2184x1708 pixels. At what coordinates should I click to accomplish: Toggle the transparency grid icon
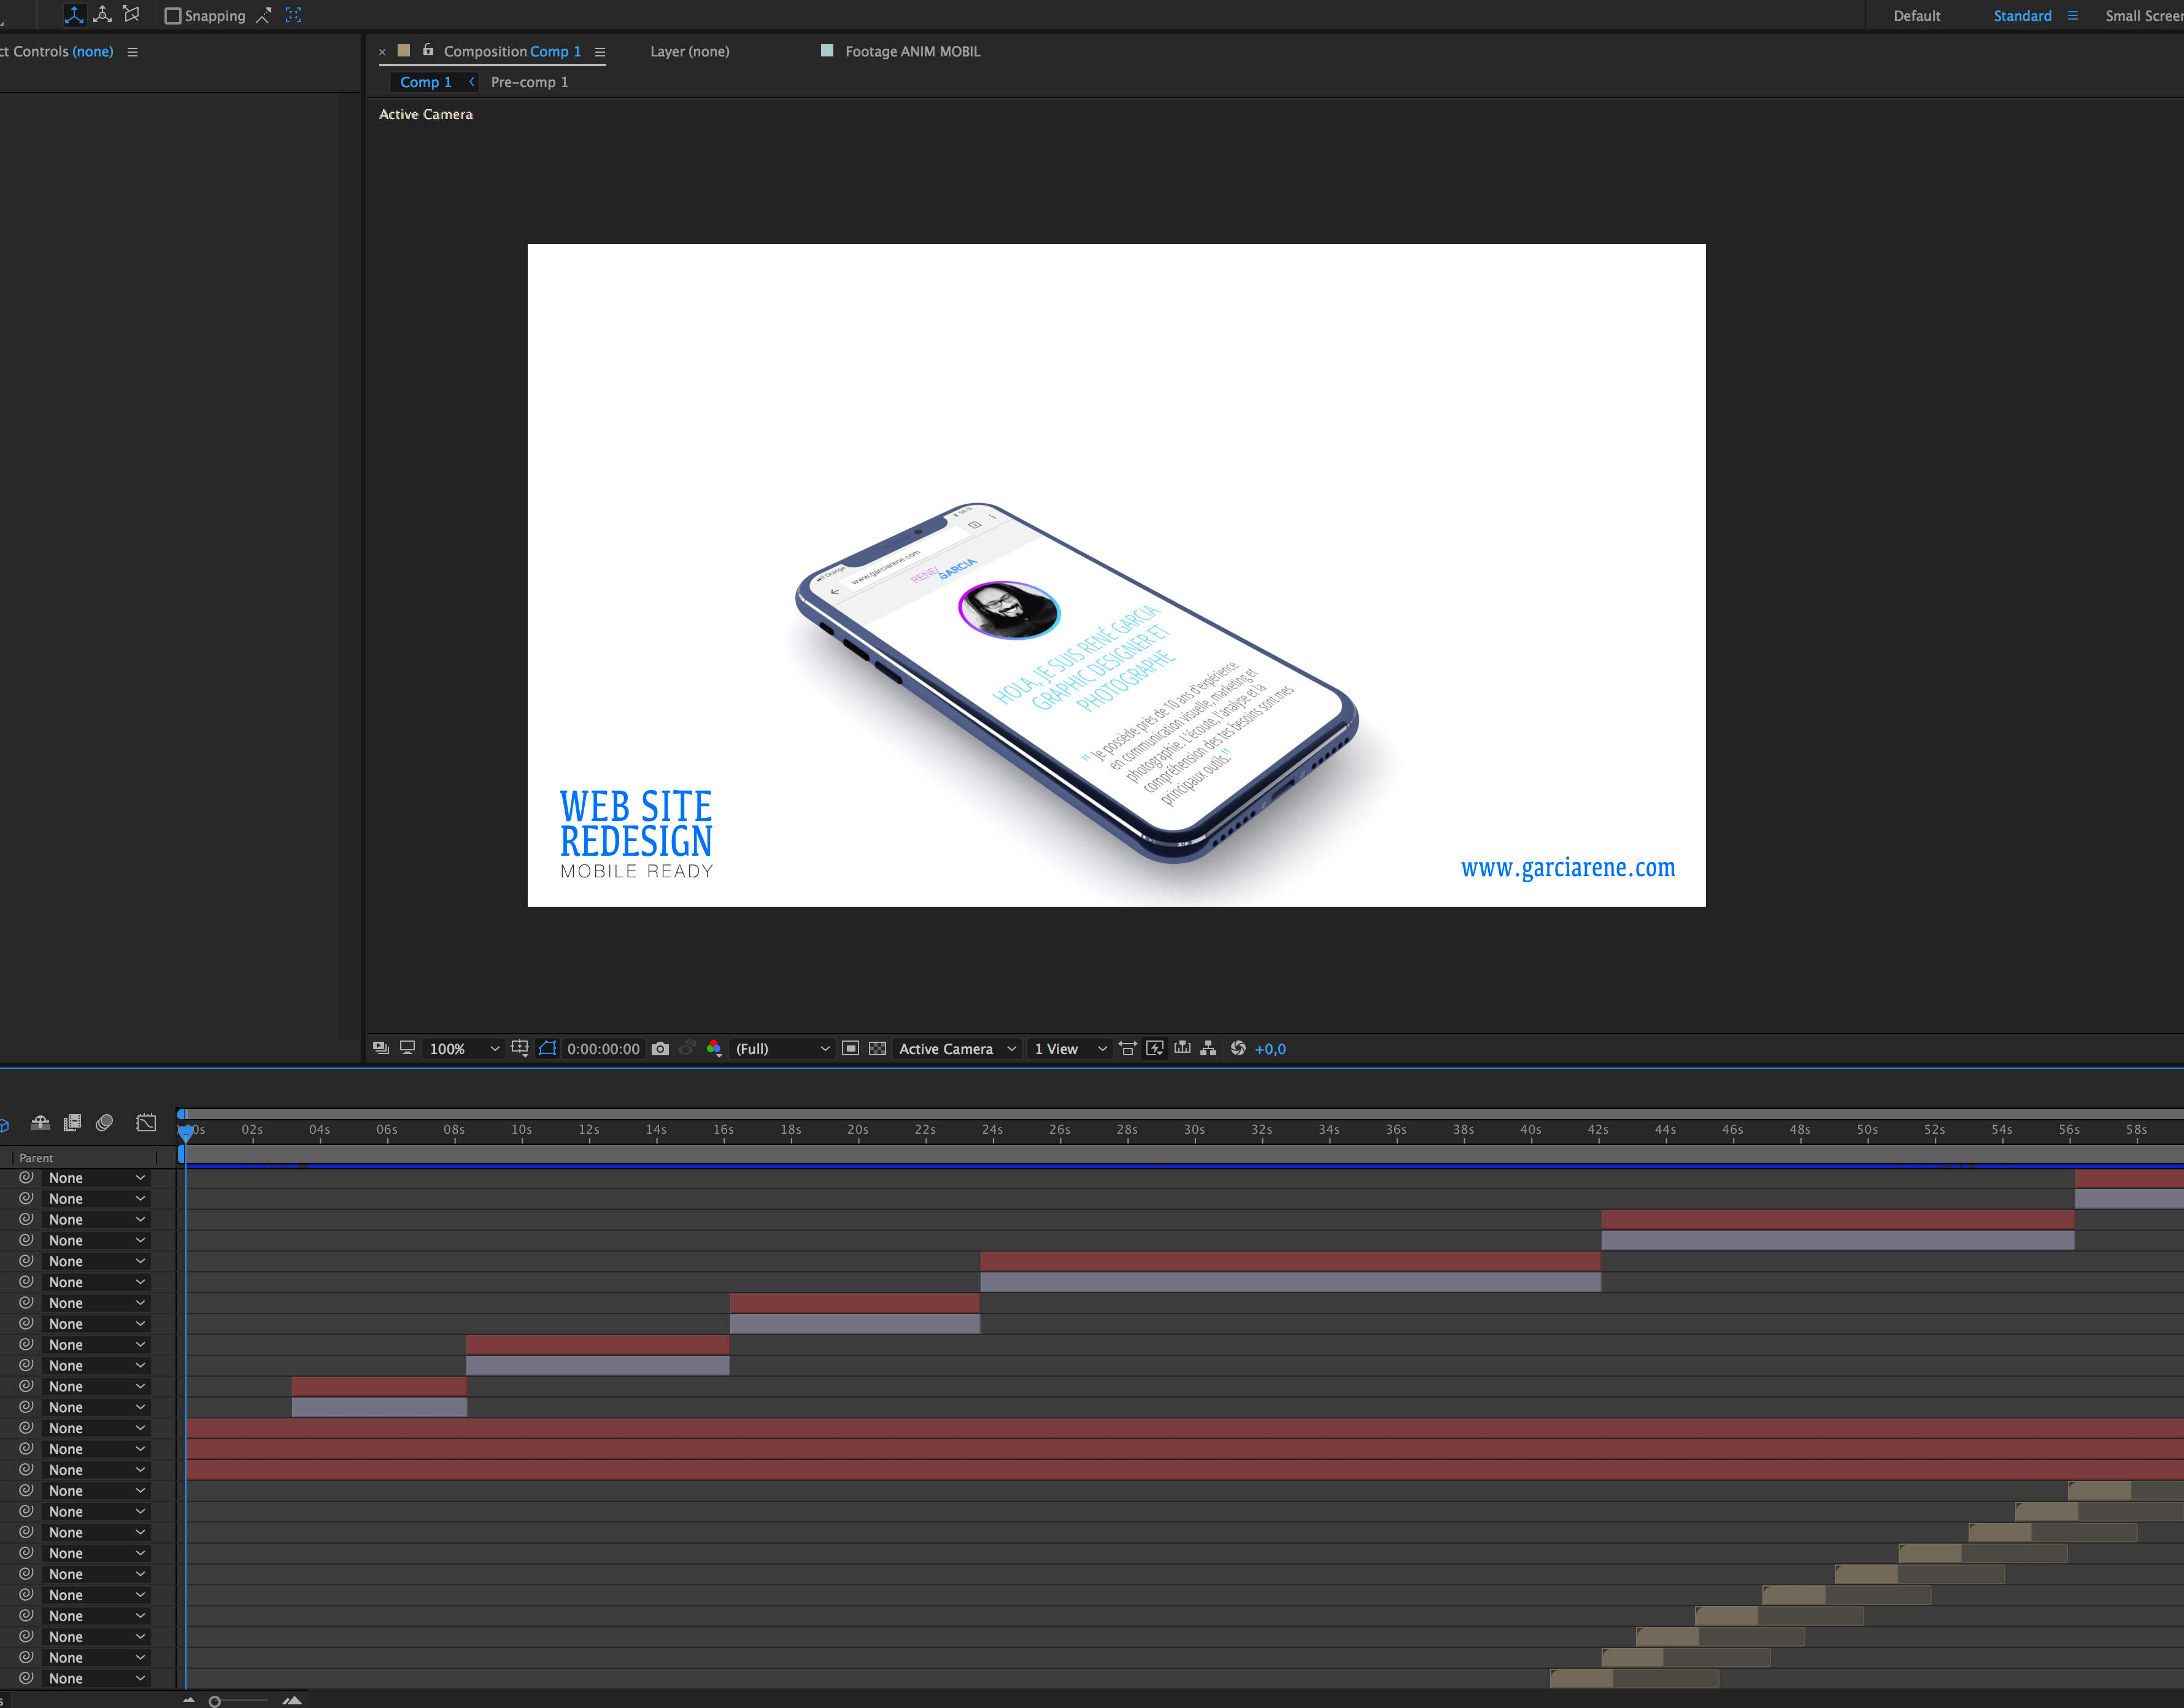[877, 1048]
